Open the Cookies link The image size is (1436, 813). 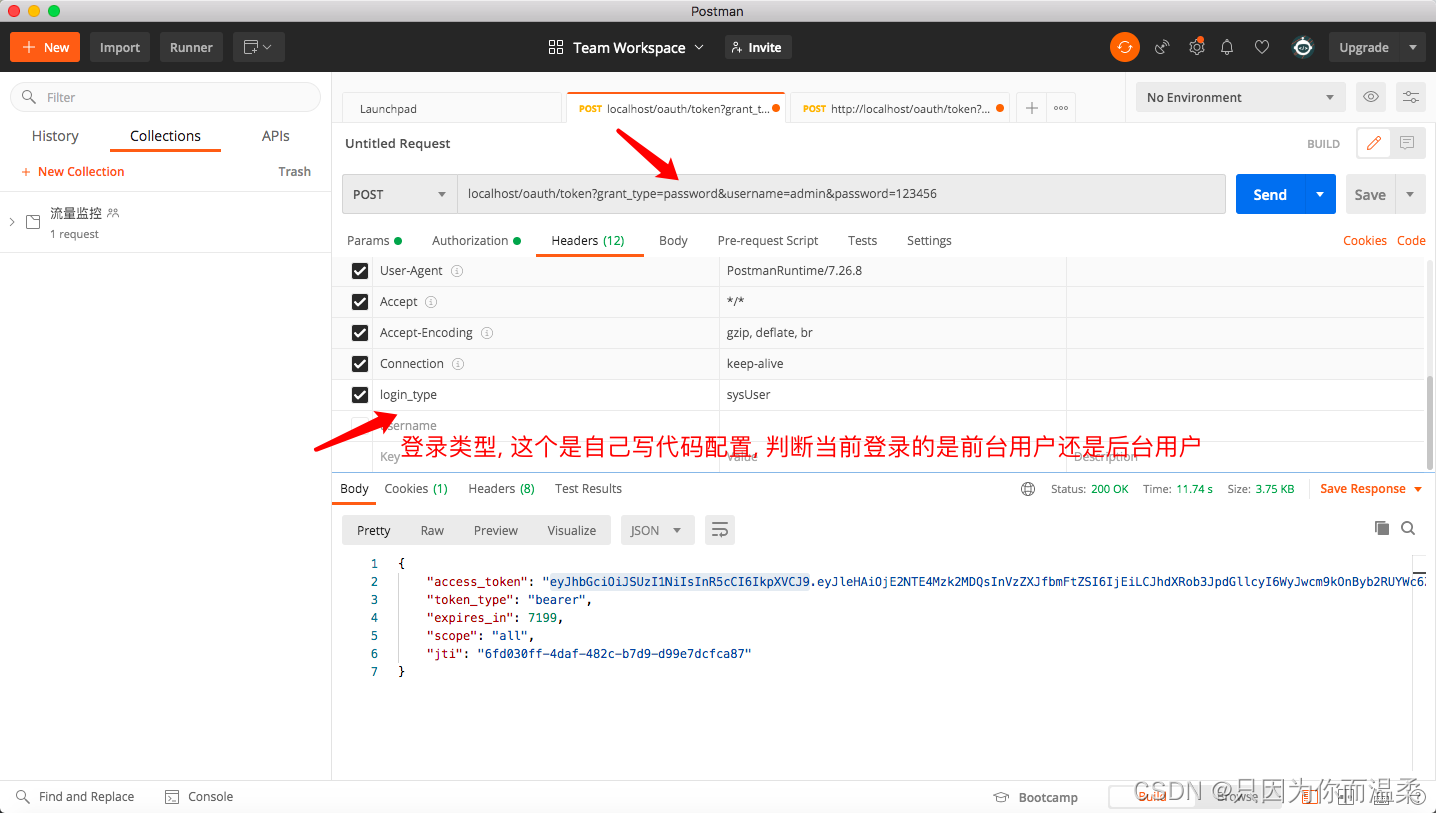pyautogui.click(x=1364, y=241)
